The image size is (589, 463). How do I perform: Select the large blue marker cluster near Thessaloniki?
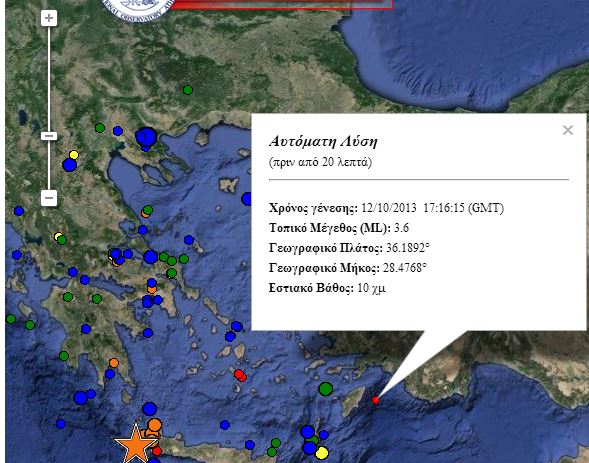pyautogui.click(x=146, y=137)
